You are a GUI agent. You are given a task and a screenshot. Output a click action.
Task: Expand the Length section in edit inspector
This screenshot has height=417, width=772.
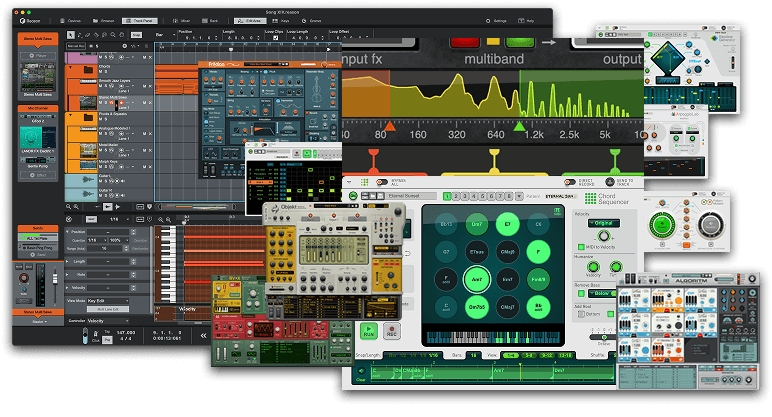pos(67,261)
